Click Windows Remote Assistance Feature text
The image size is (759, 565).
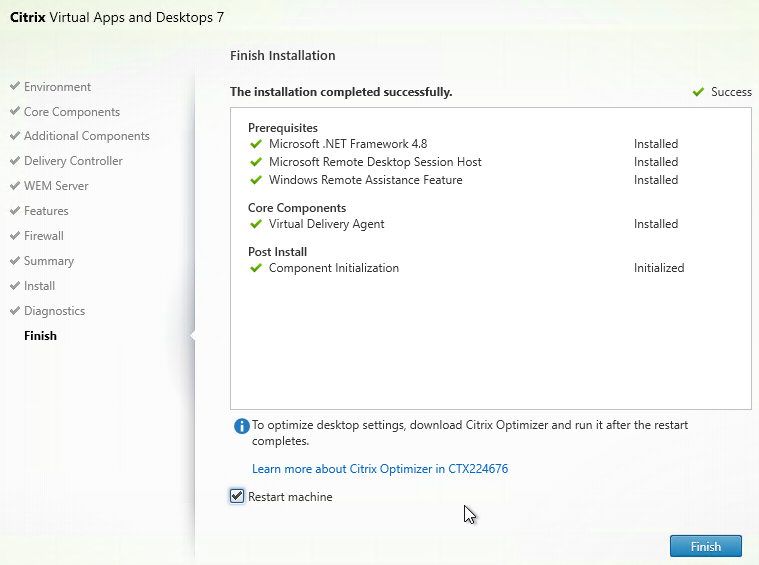[365, 180]
